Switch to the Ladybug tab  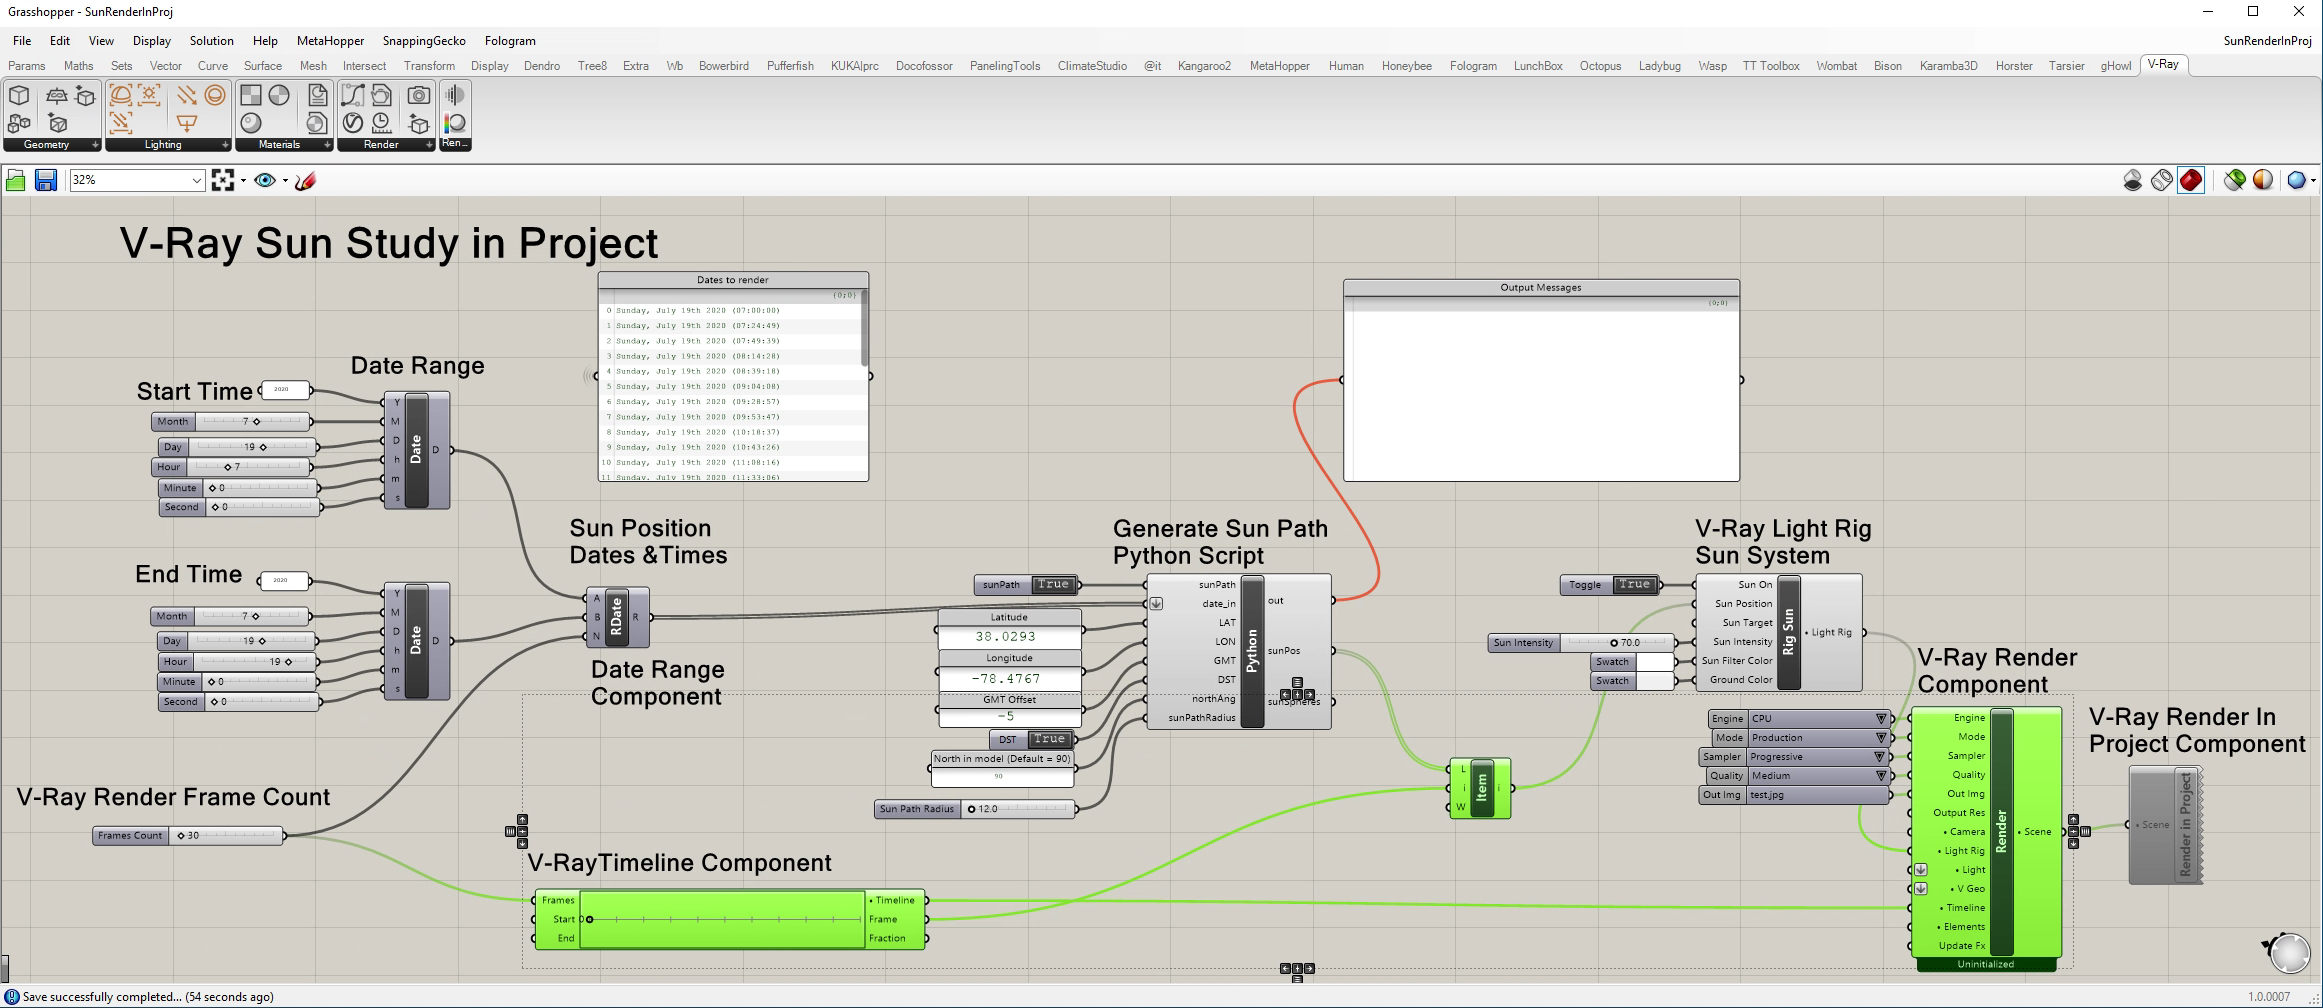point(1659,66)
